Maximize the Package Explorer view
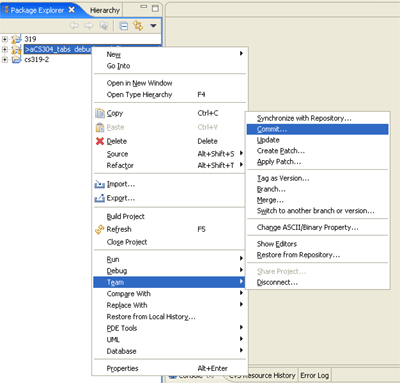 click(155, 8)
